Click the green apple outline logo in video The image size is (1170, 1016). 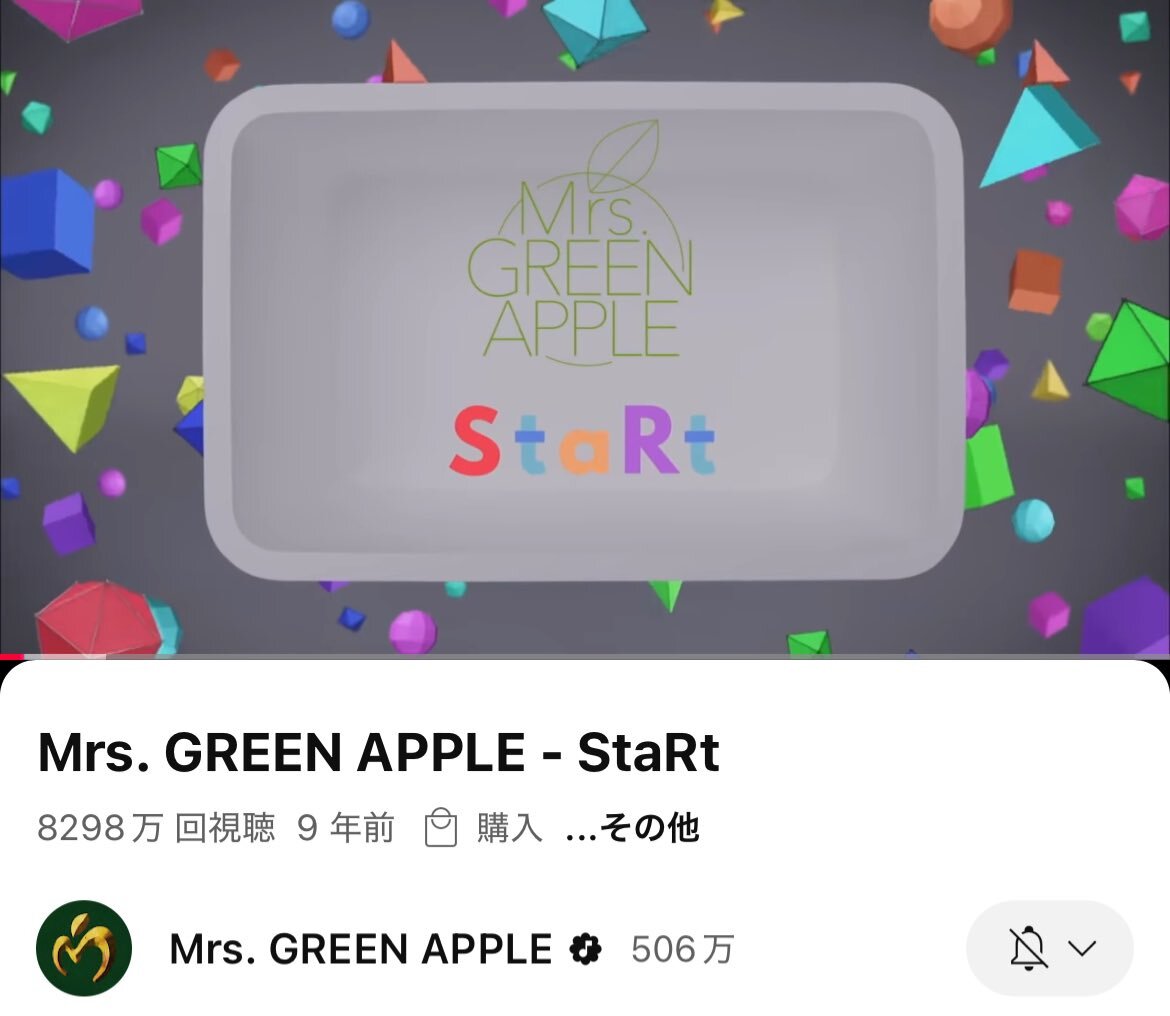(581, 242)
